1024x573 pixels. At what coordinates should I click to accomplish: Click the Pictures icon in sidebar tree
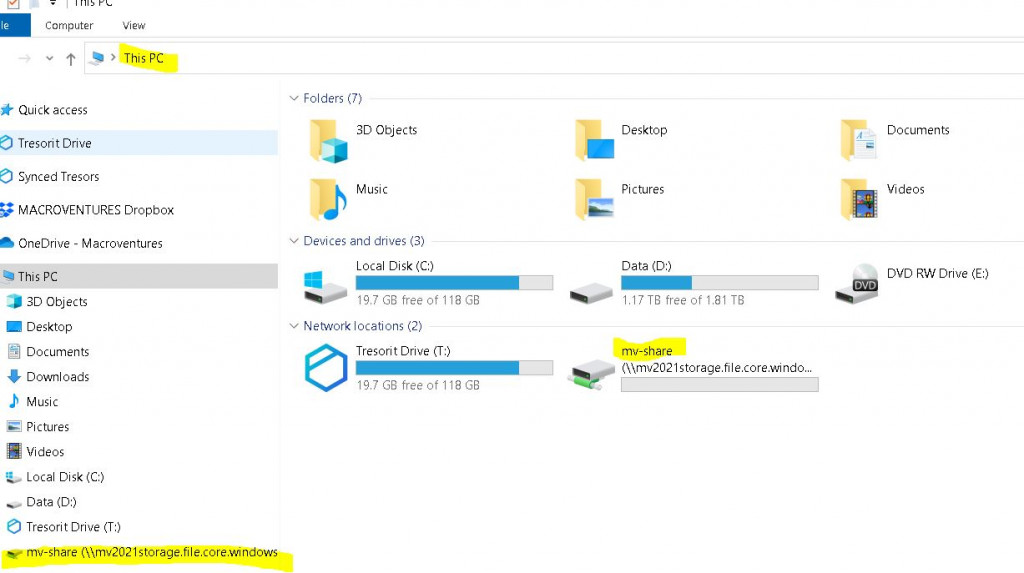pos(14,426)
